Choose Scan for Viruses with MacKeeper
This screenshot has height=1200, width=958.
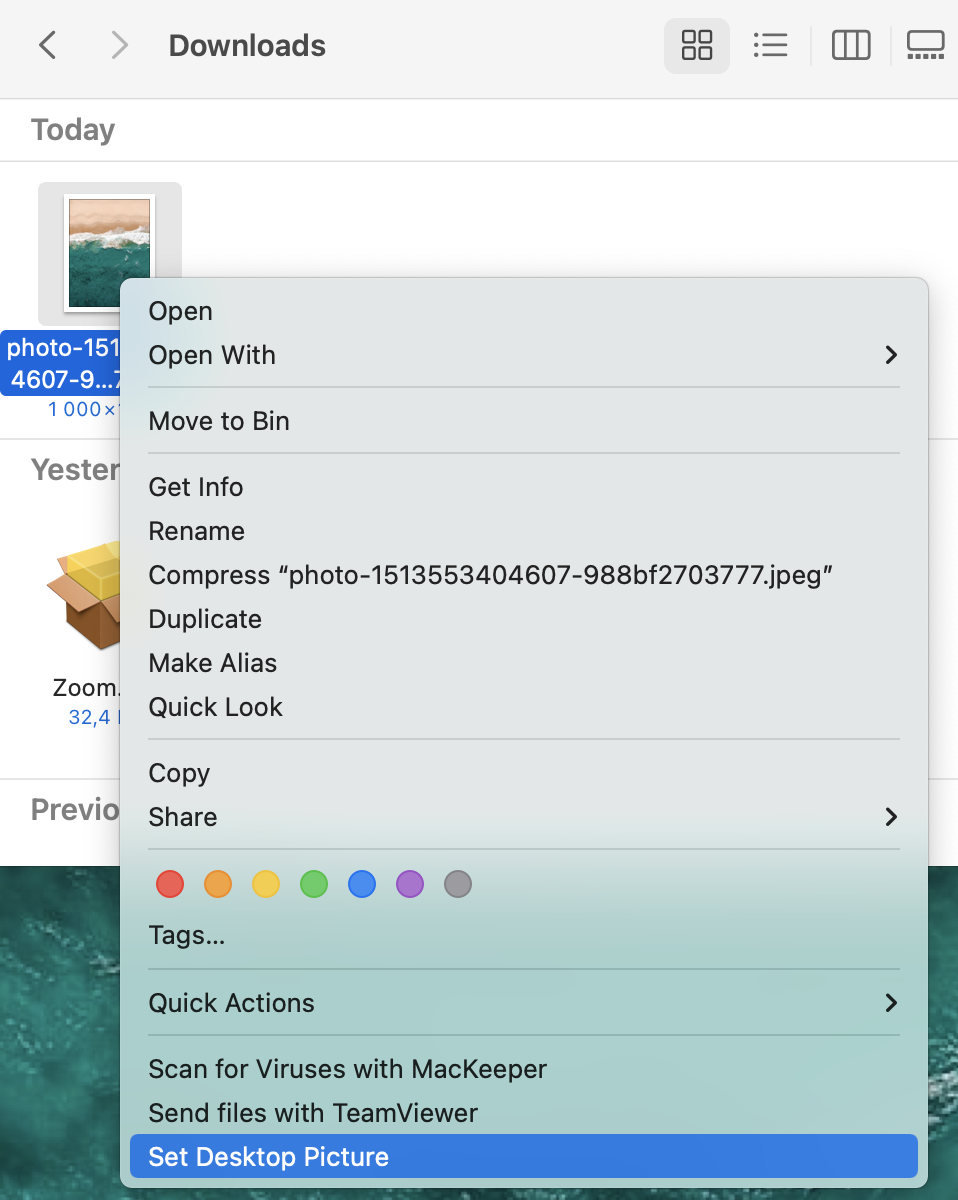click(524, 1069)
